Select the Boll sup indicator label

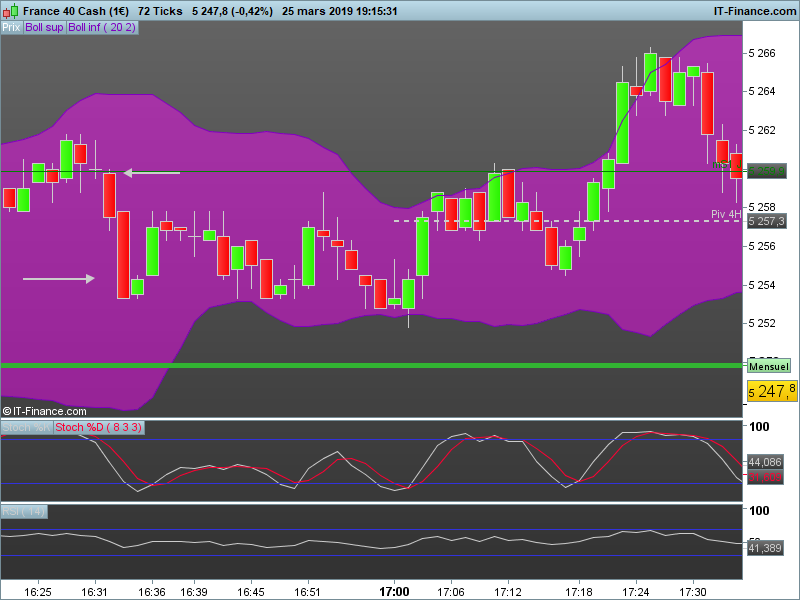tap(44, 28)
